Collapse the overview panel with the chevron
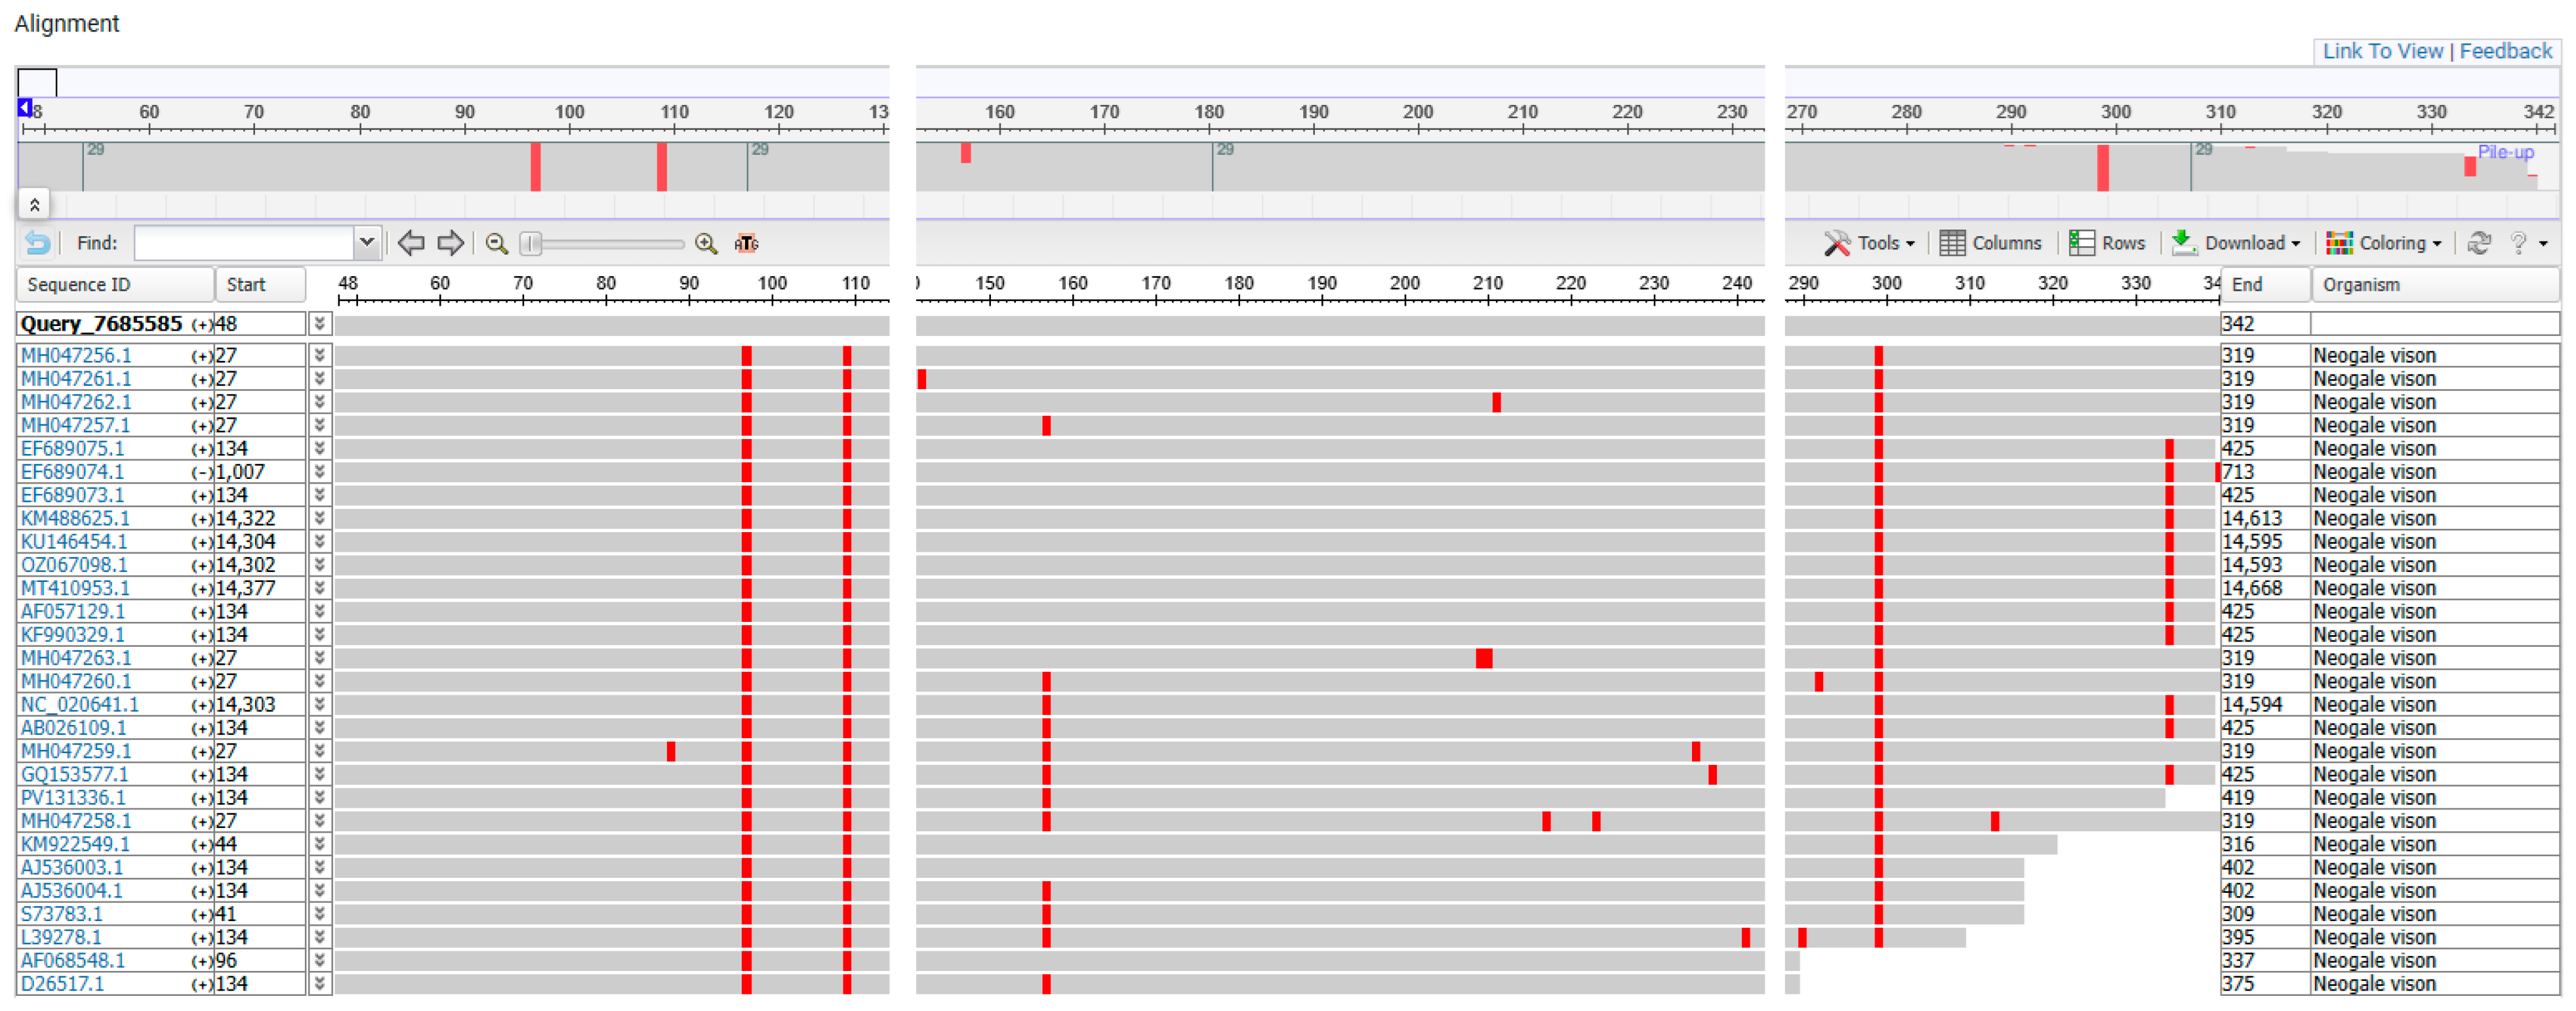The height and width of the screenshot is (1011, 2576). point(34,204)
